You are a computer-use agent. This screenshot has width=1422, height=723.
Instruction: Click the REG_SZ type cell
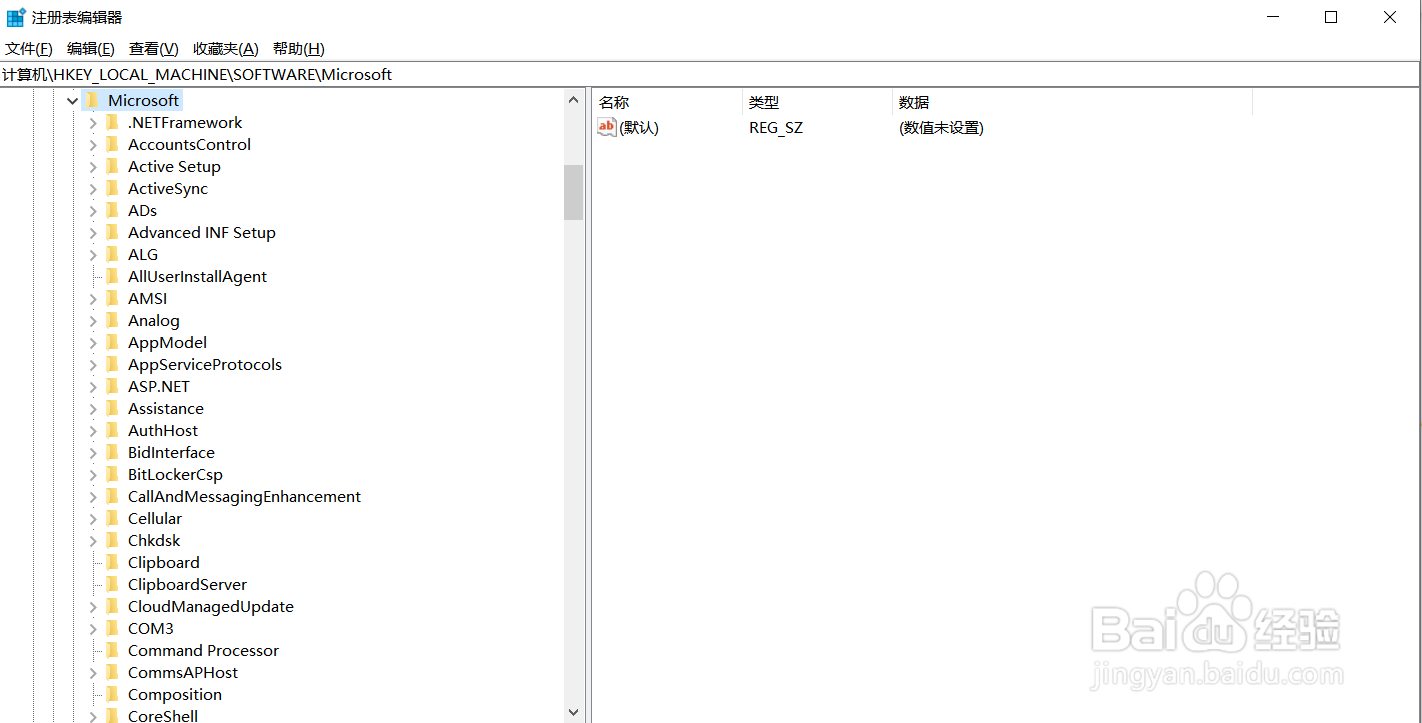[x=776, y=128]
